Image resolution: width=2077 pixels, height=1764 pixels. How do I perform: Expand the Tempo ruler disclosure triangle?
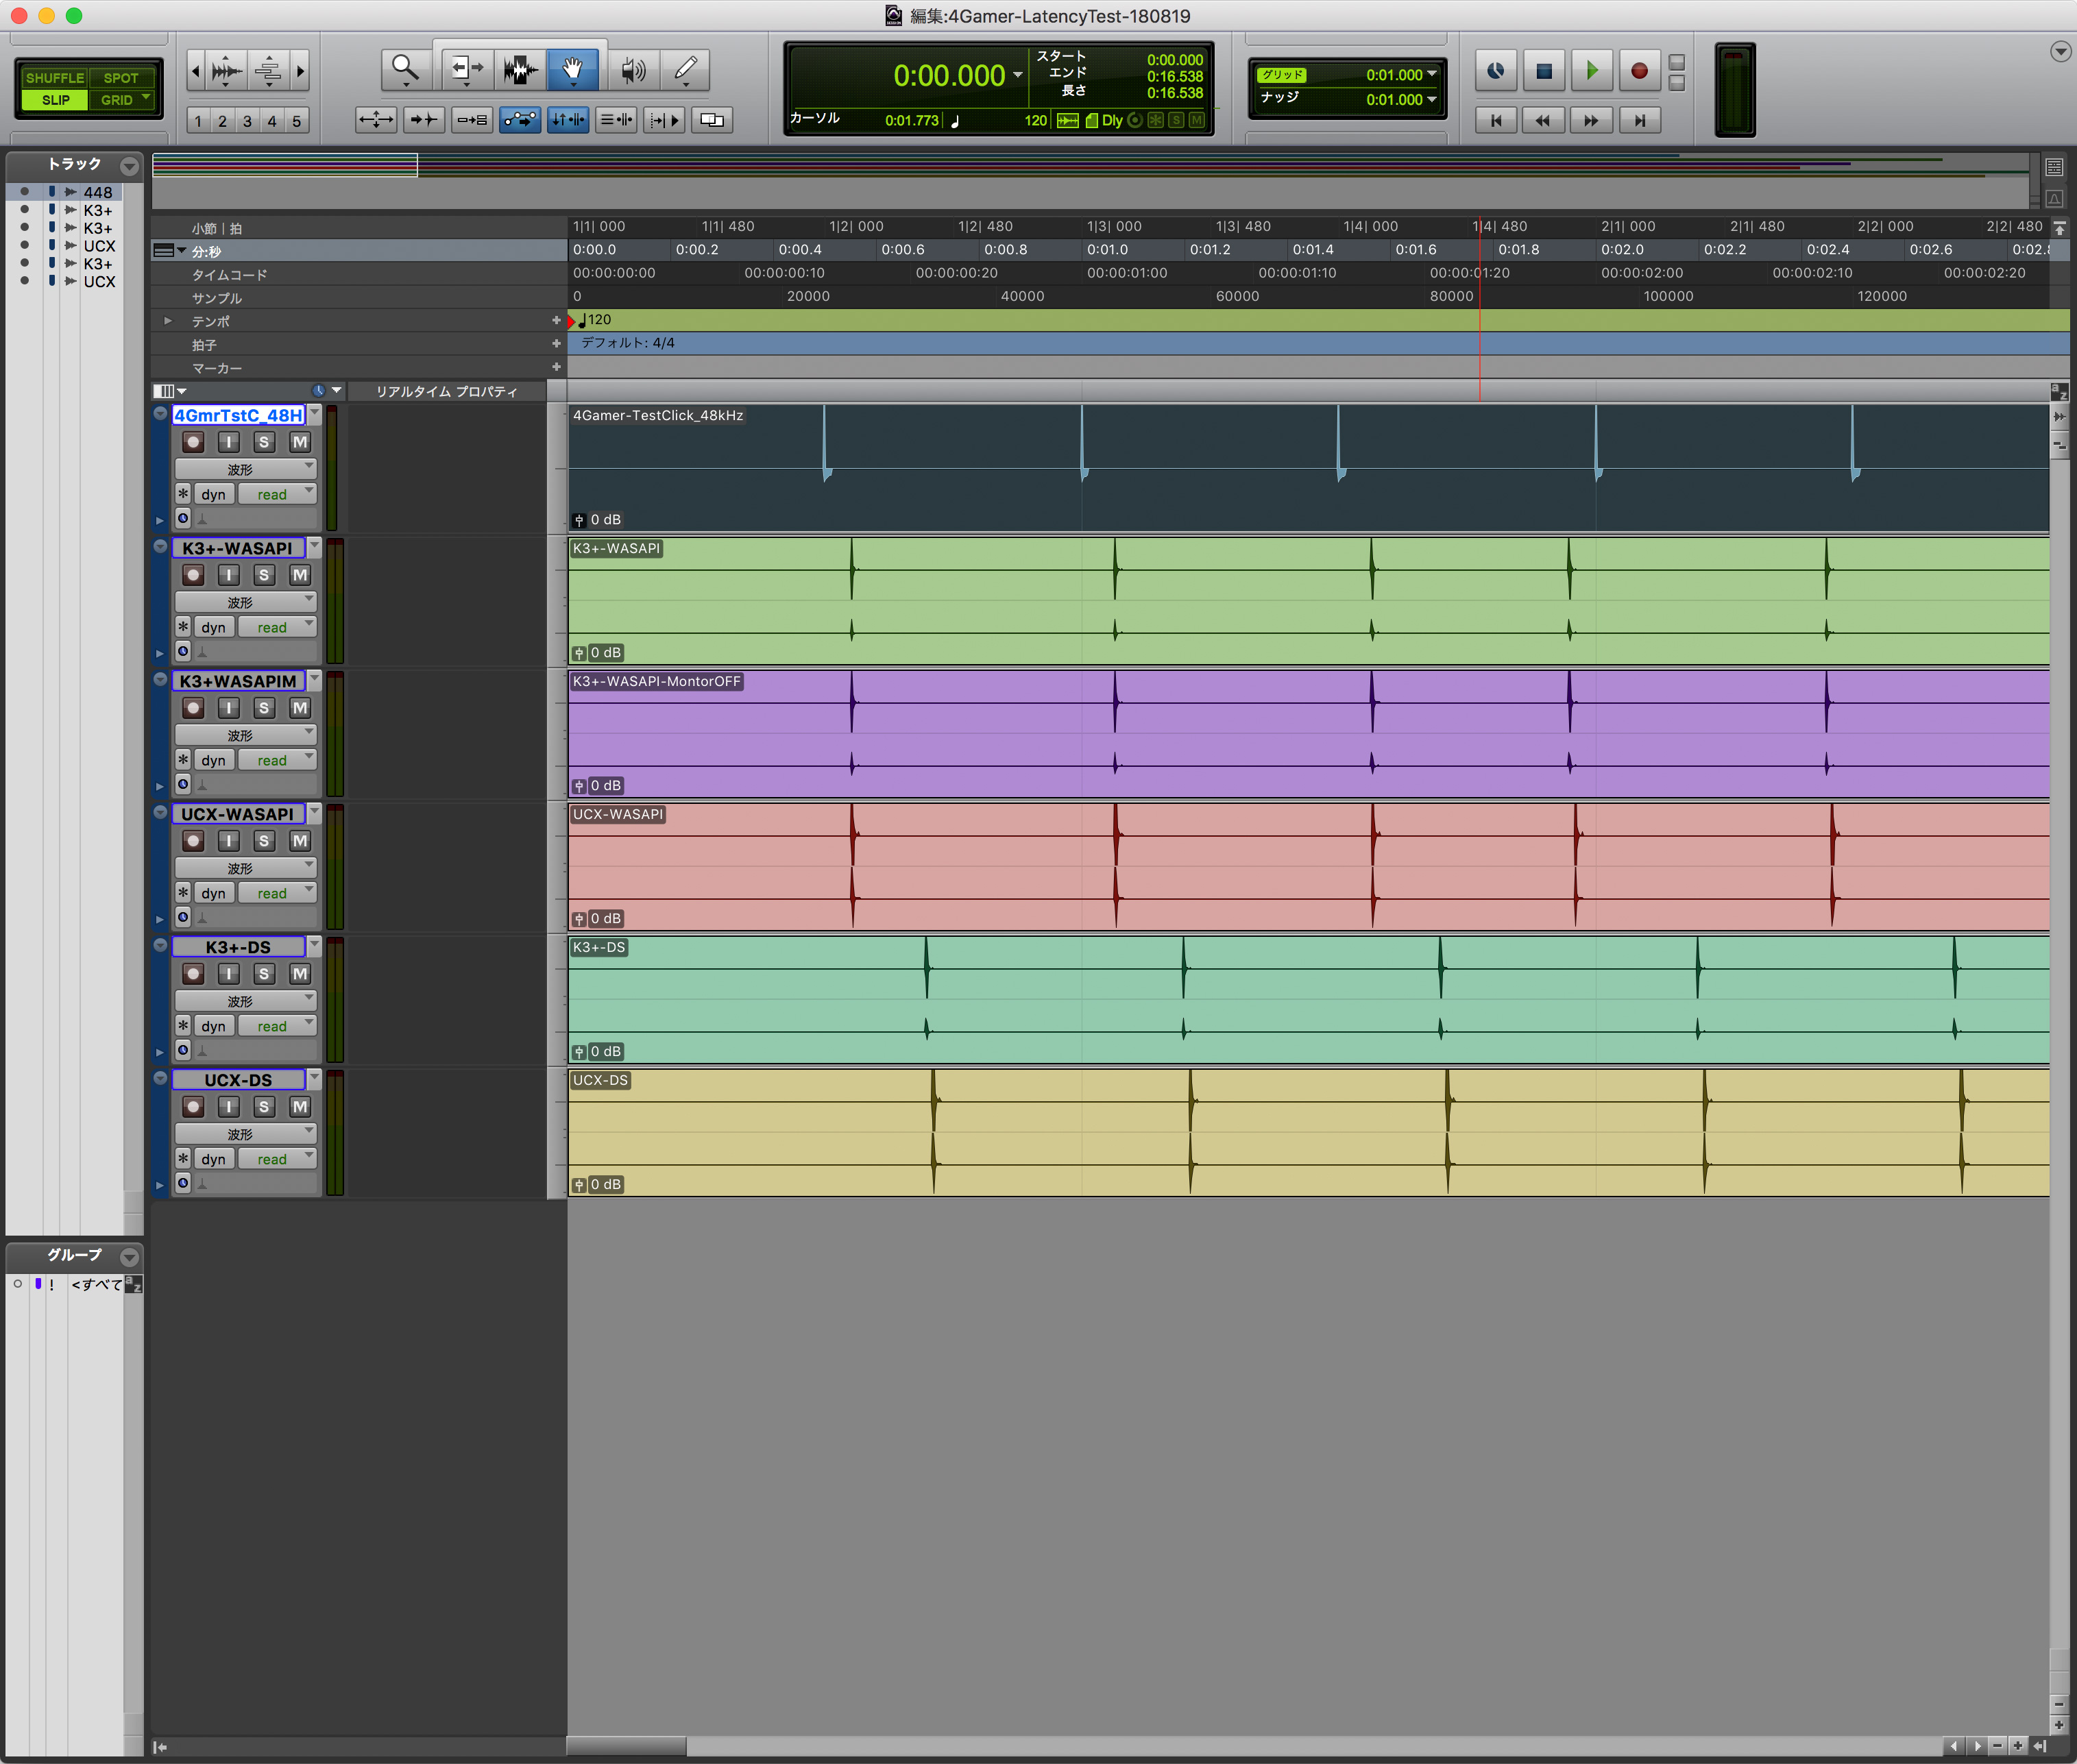(x=168, y=321)
